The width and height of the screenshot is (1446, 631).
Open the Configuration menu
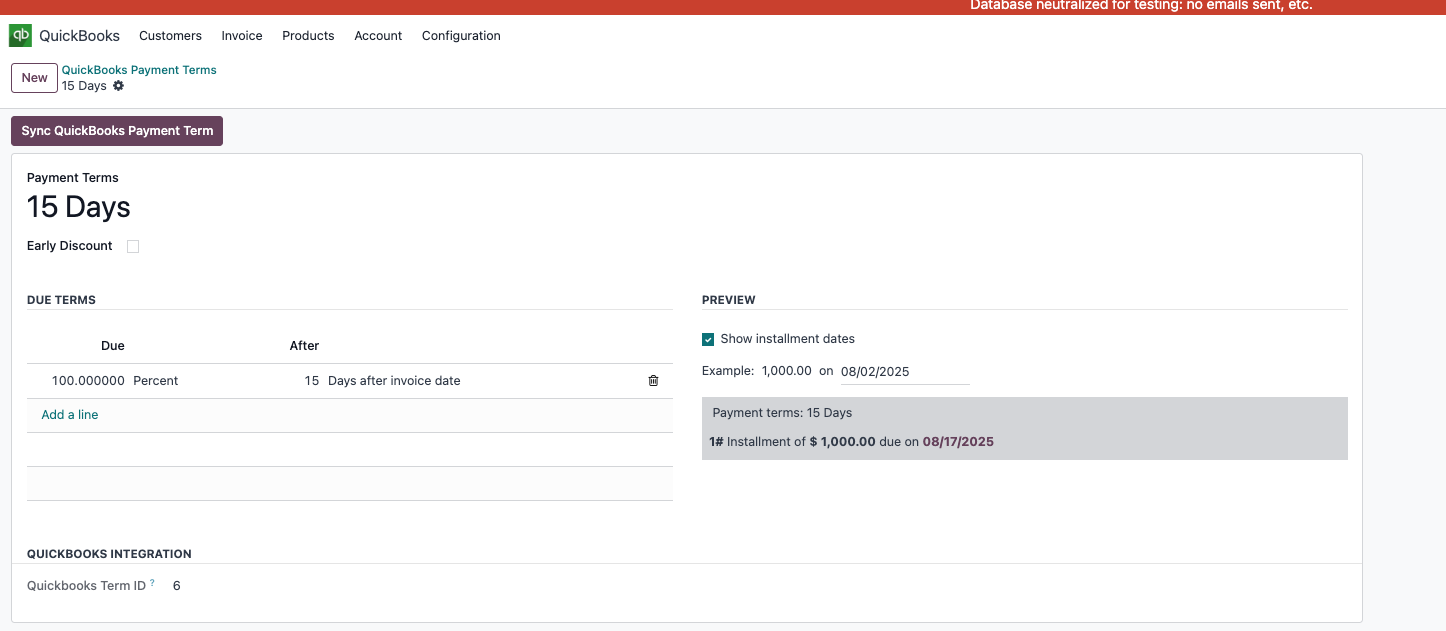pos(461,35)
